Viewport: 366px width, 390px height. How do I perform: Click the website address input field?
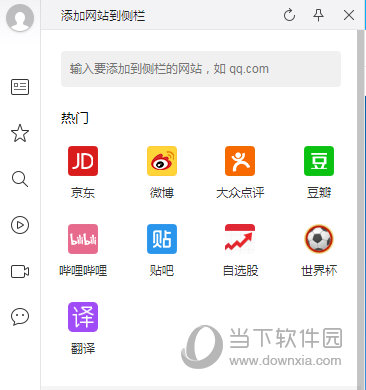[201, 69]
